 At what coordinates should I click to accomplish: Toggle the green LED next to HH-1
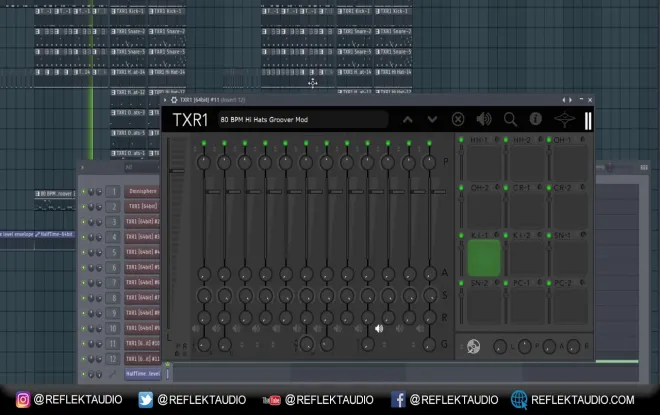point(461,140)
